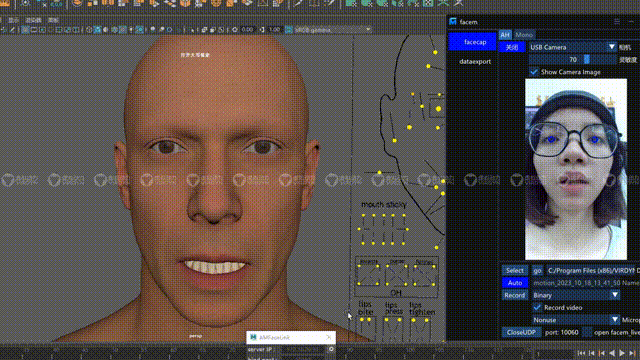
Task: Jump to previous keyframe
Action: click(x=602, y=353)
